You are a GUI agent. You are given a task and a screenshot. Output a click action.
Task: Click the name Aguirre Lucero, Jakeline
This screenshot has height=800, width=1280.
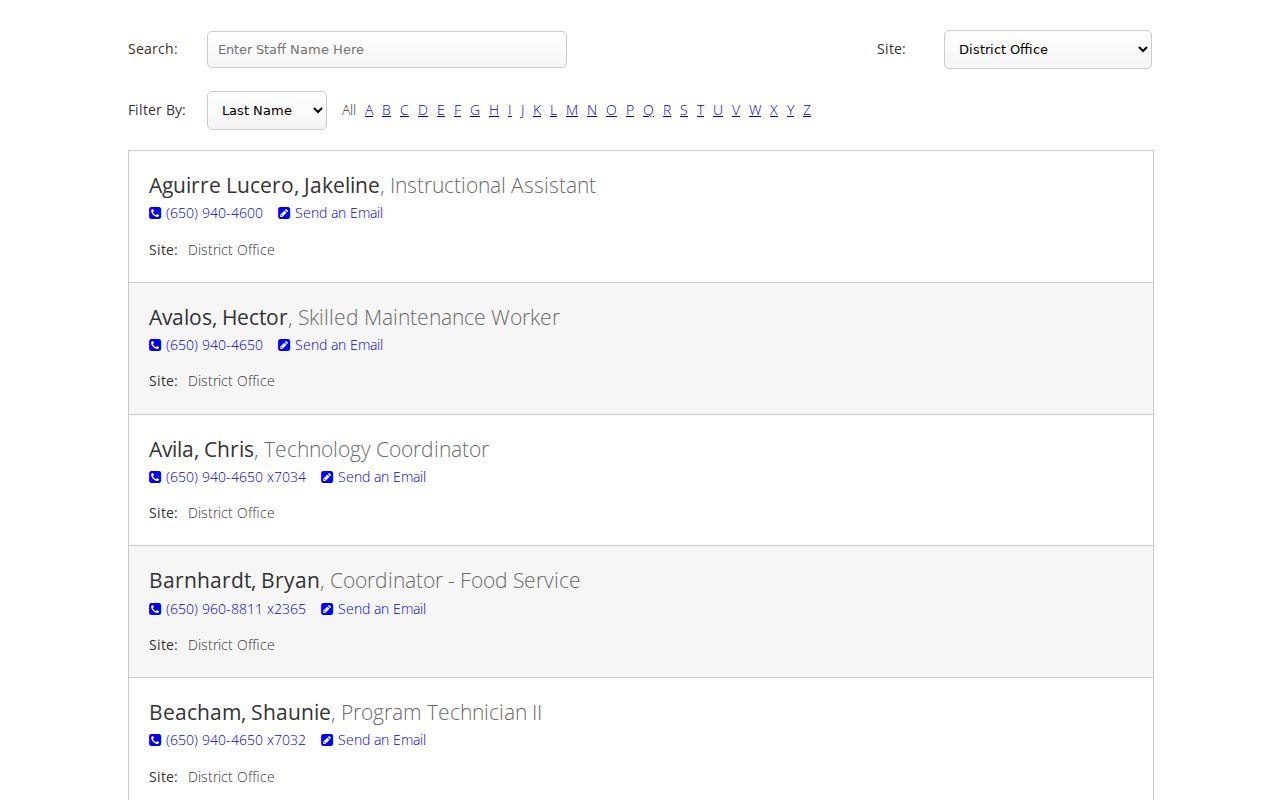point(264,186)
